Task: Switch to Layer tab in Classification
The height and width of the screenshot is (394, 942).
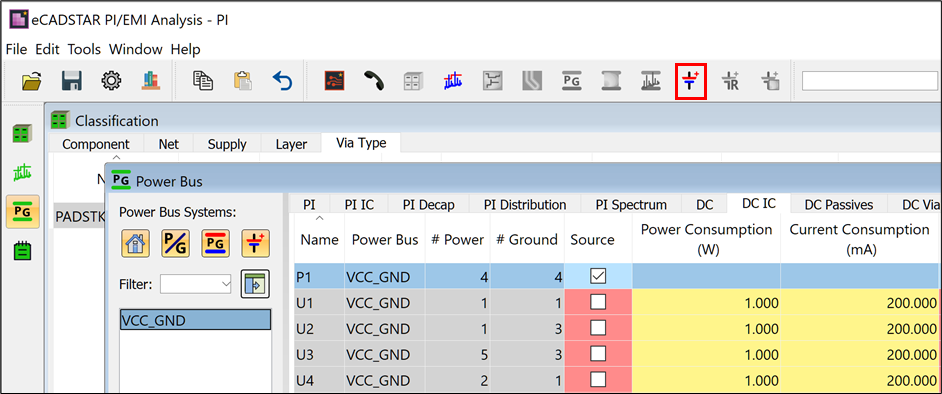Action: (291, 144)
